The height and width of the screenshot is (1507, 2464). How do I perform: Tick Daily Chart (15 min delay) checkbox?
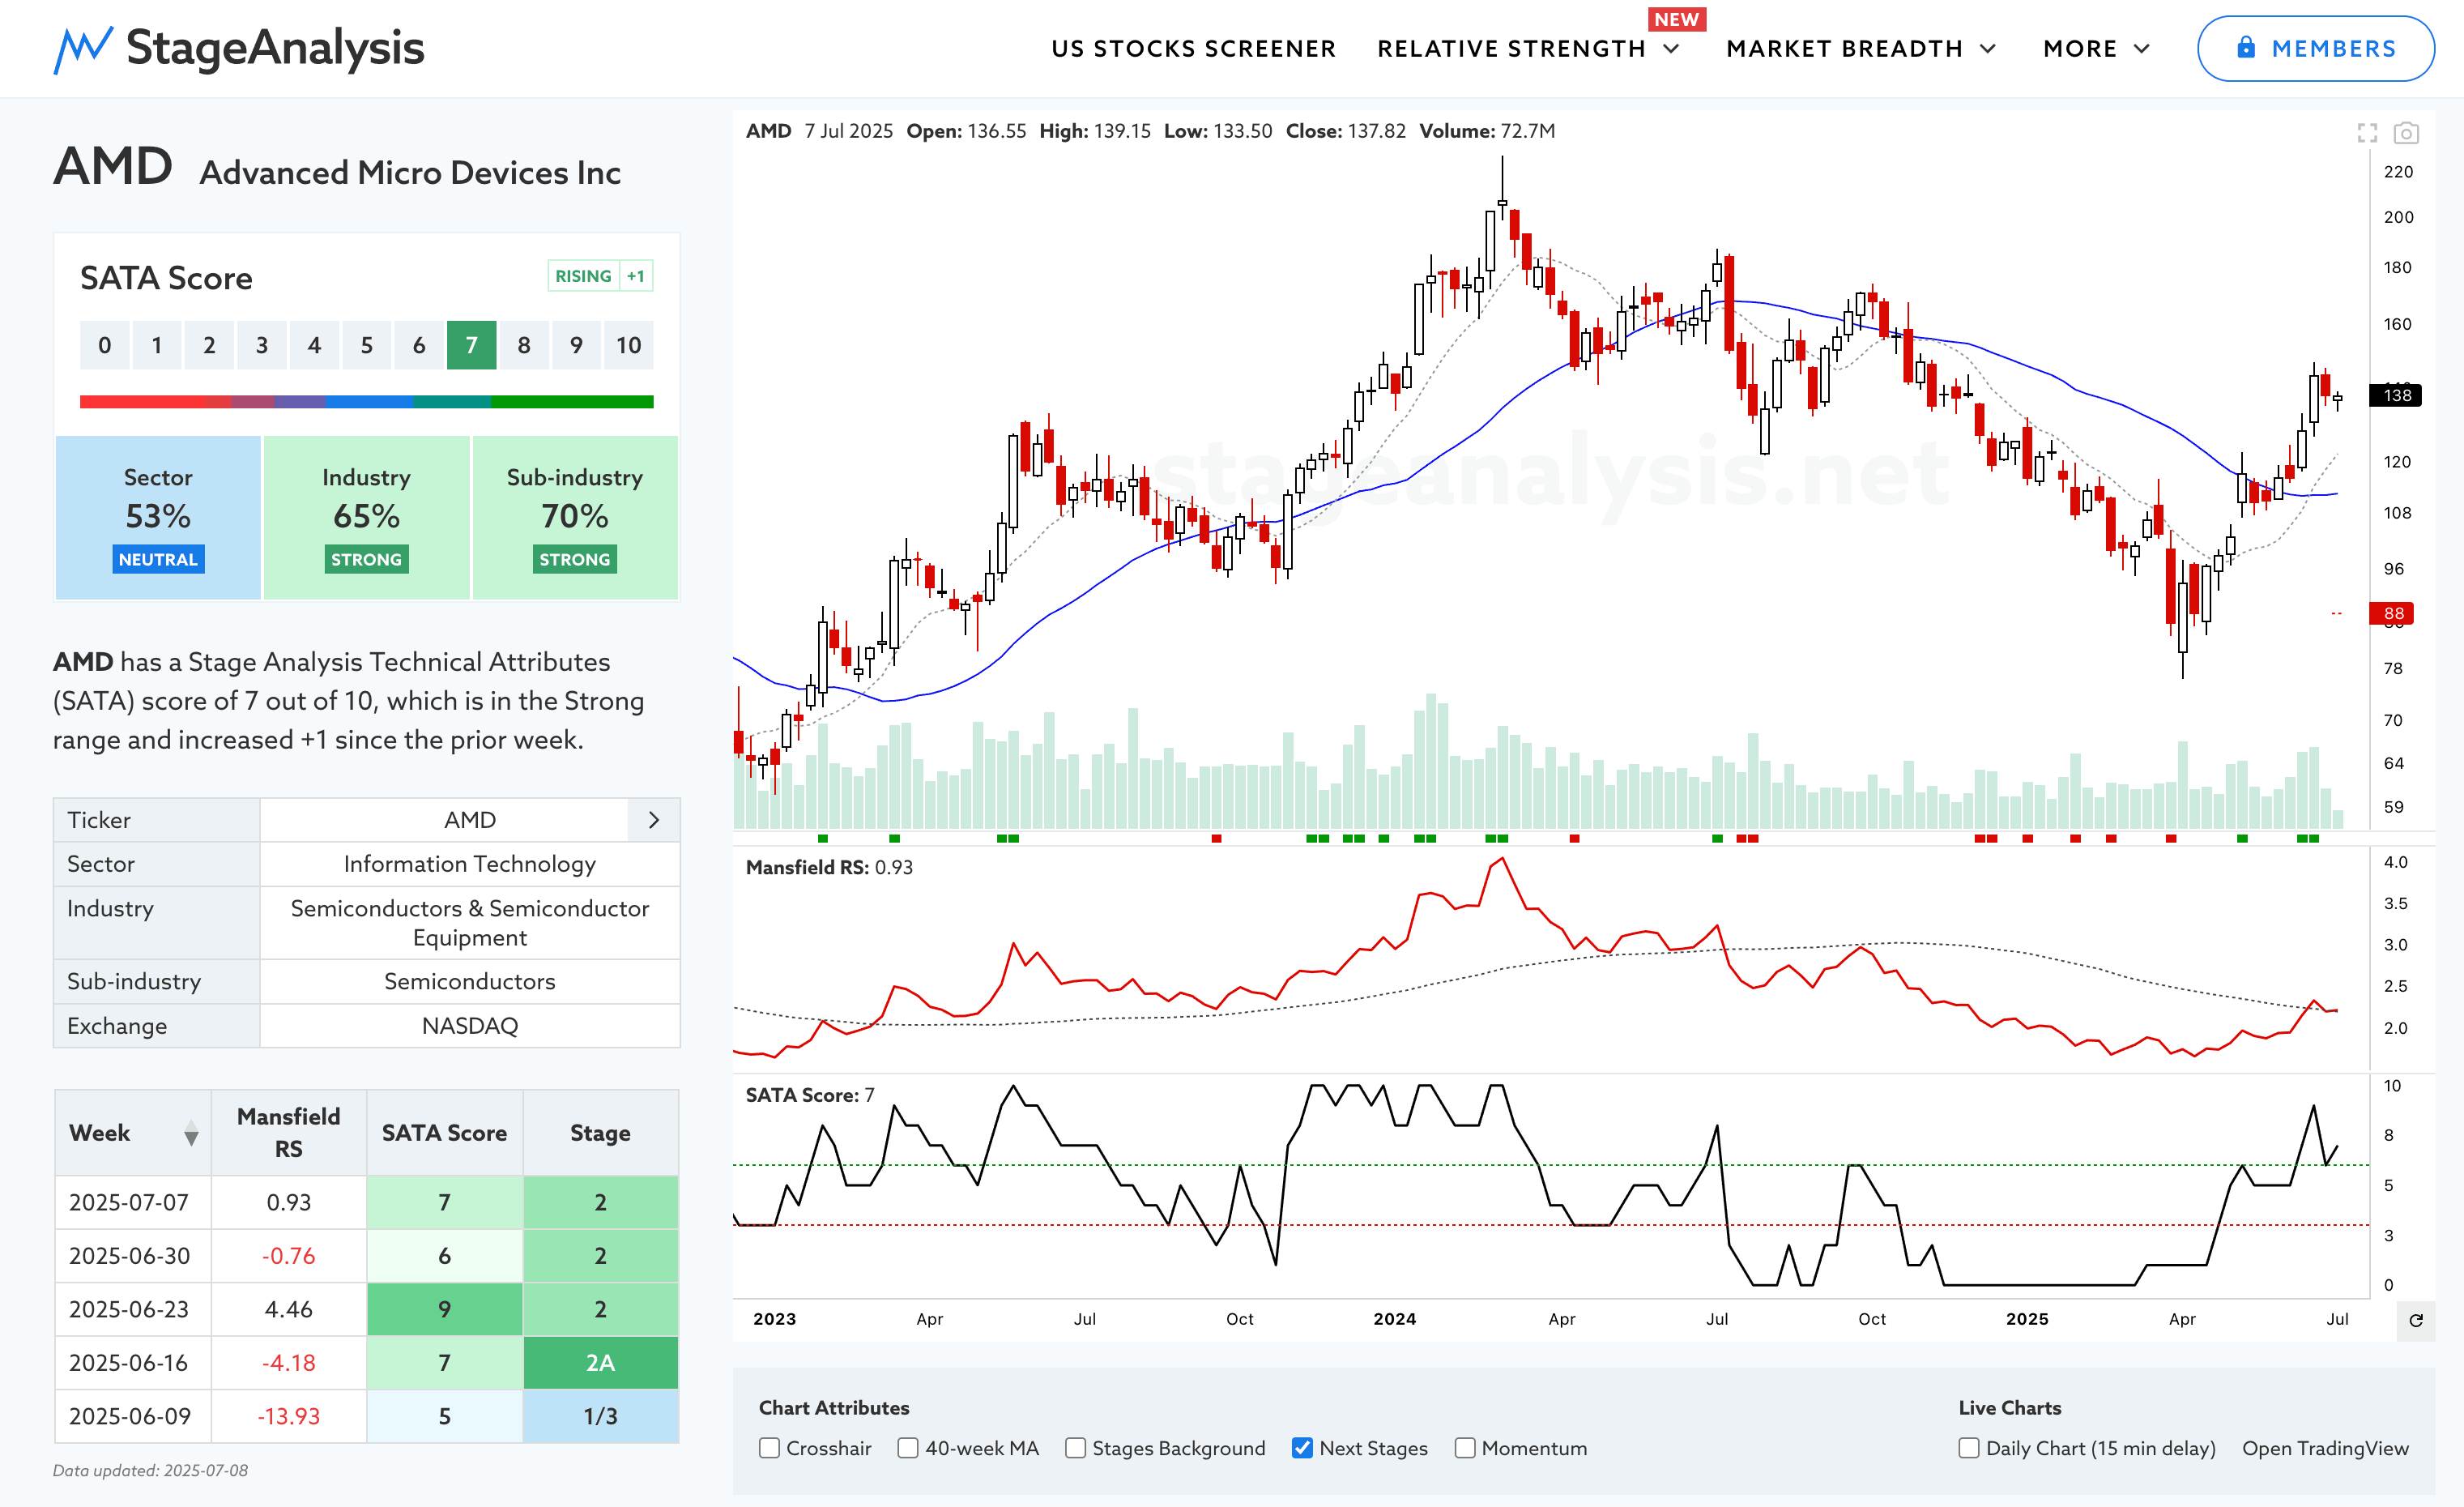[1969, 1448]
